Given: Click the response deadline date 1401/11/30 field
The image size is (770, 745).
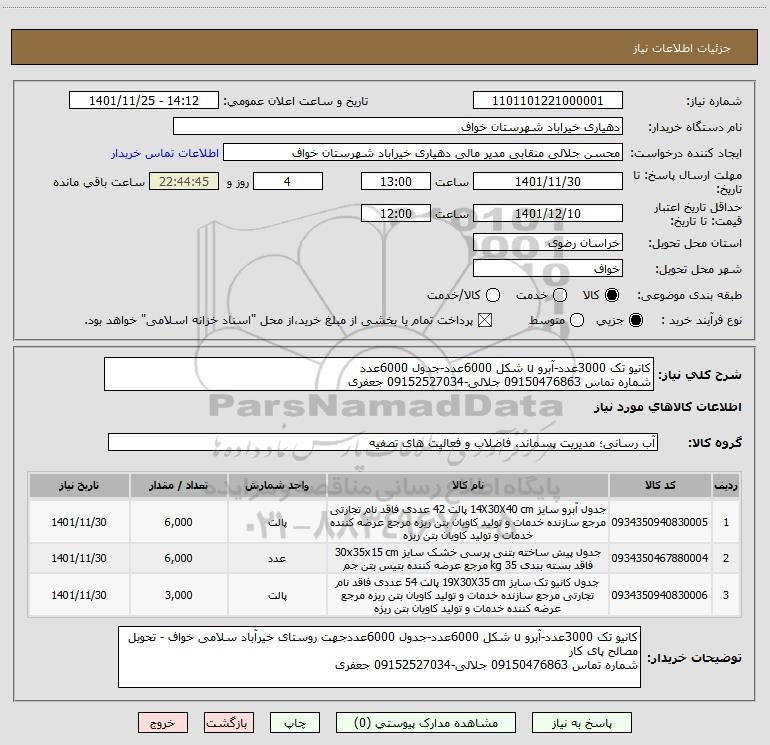Looking at the screenshot, I should [548, 181].
